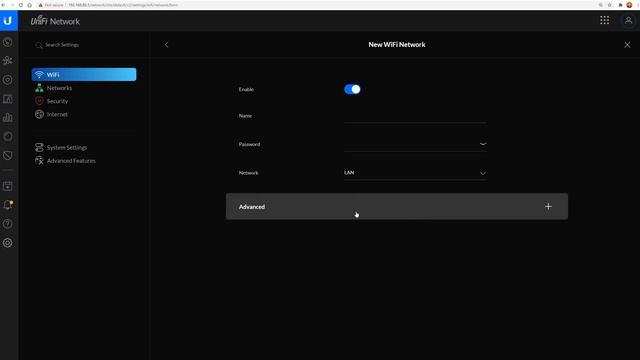Open the shield threat management icon
The width and height of the screenshot is (640, 360).
(7, 155)
